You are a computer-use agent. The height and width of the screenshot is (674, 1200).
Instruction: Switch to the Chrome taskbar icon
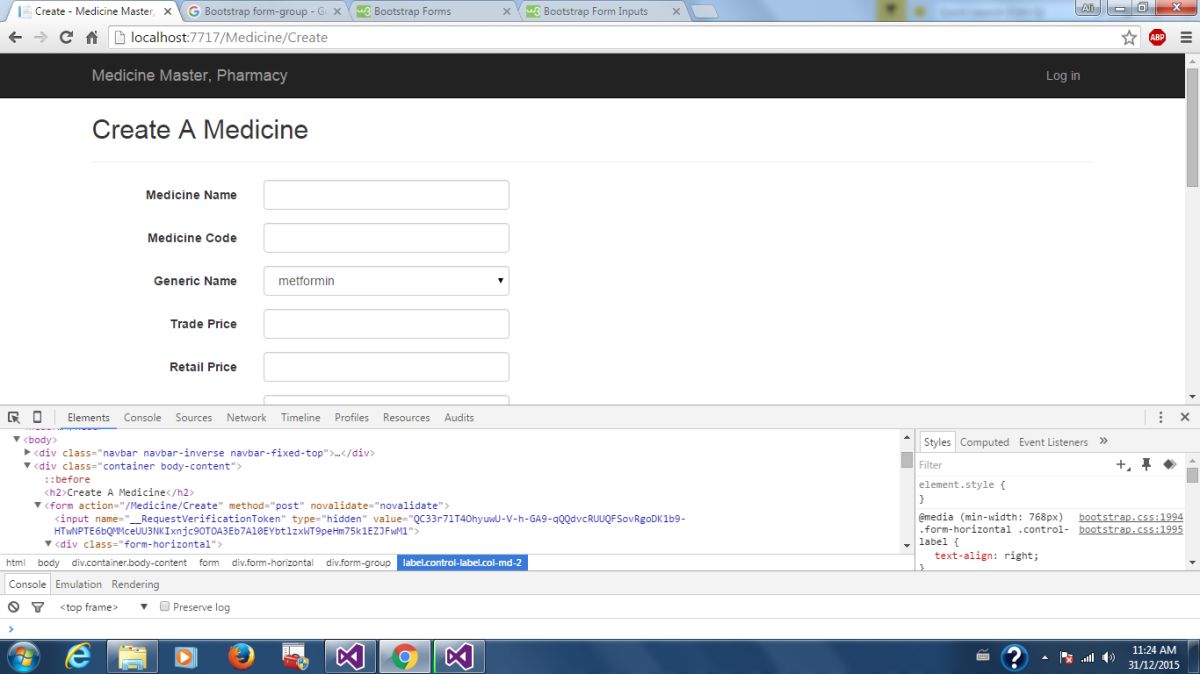point(405,656)
